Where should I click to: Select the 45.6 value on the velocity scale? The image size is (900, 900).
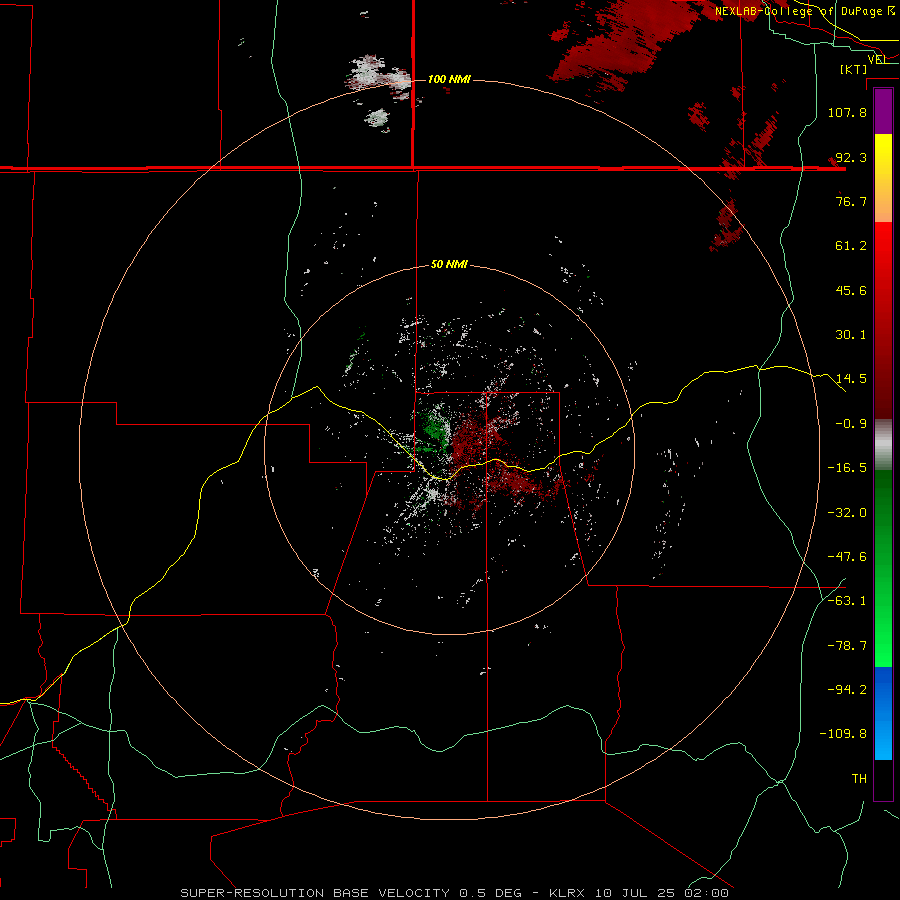pos(851,290)
